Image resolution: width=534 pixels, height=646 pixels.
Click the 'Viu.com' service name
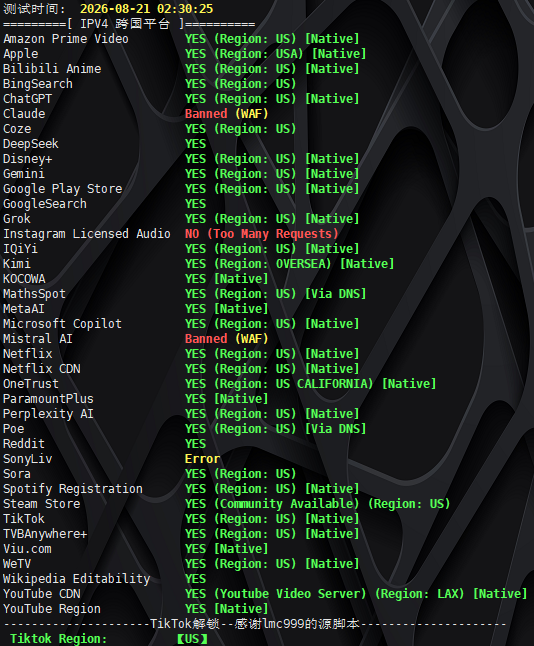[28, 549]
